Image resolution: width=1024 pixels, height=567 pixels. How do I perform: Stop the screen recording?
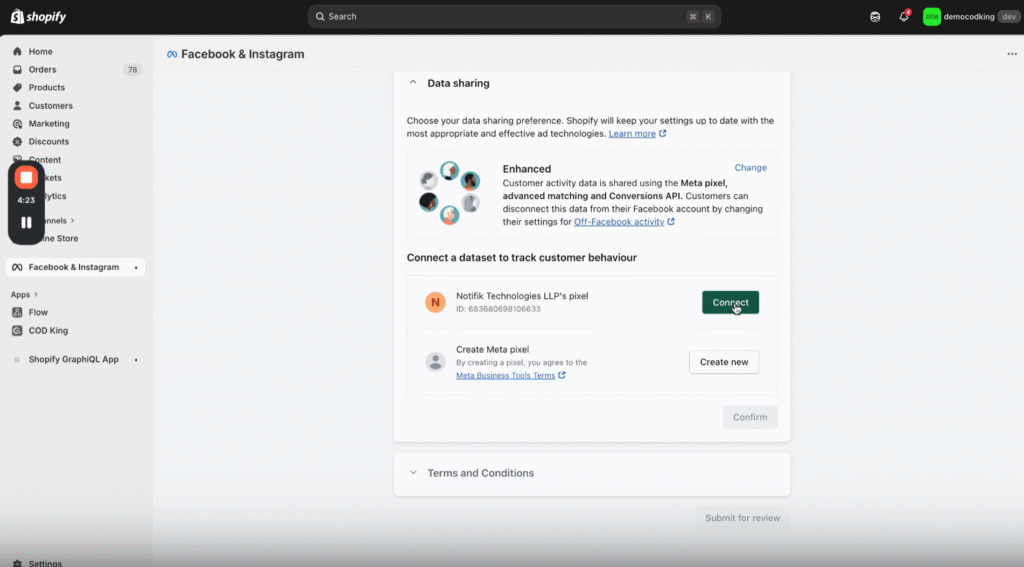click(x=27, y=178)
